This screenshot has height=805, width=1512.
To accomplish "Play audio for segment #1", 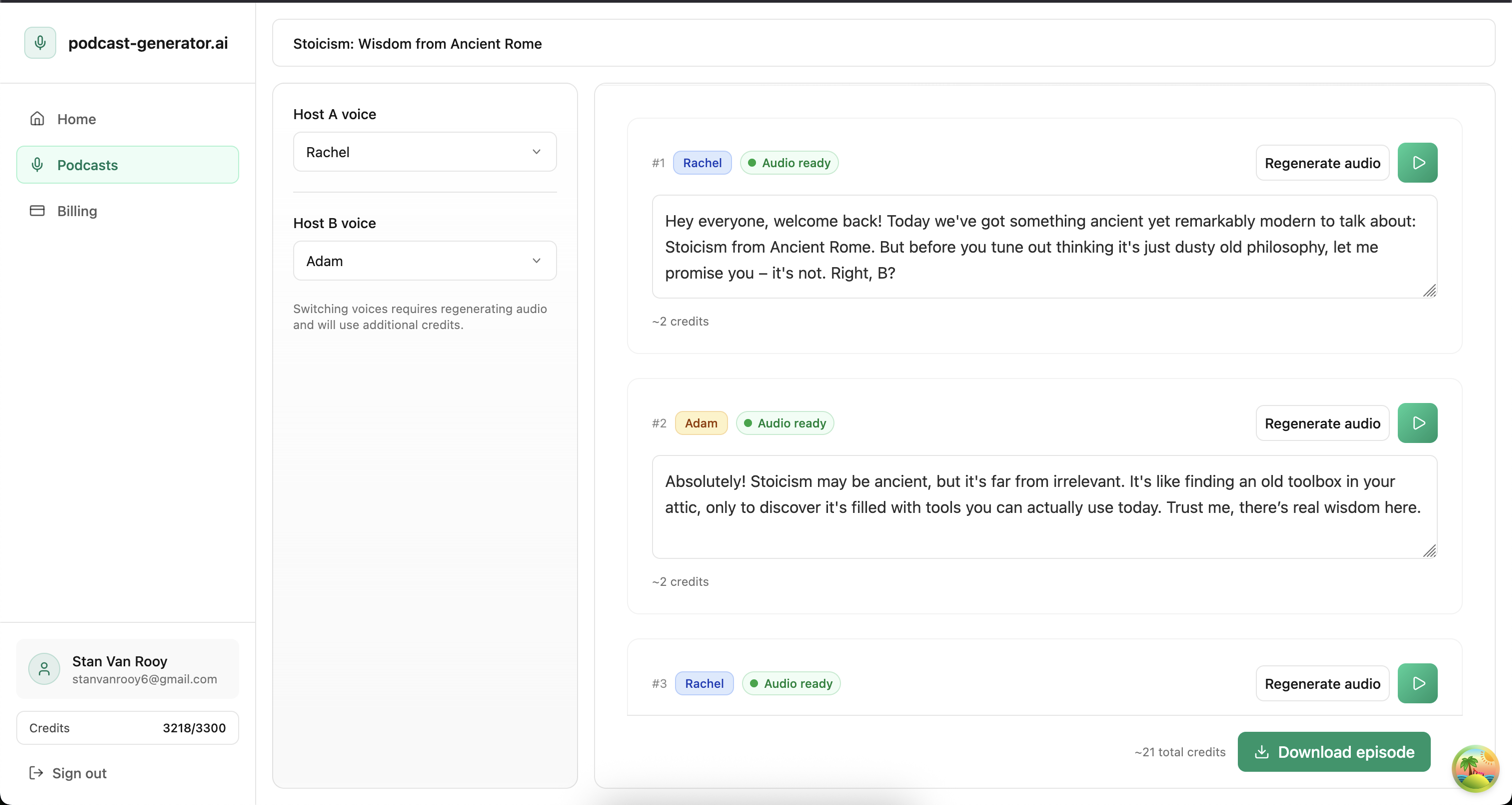I will [x=1417, y=163].
